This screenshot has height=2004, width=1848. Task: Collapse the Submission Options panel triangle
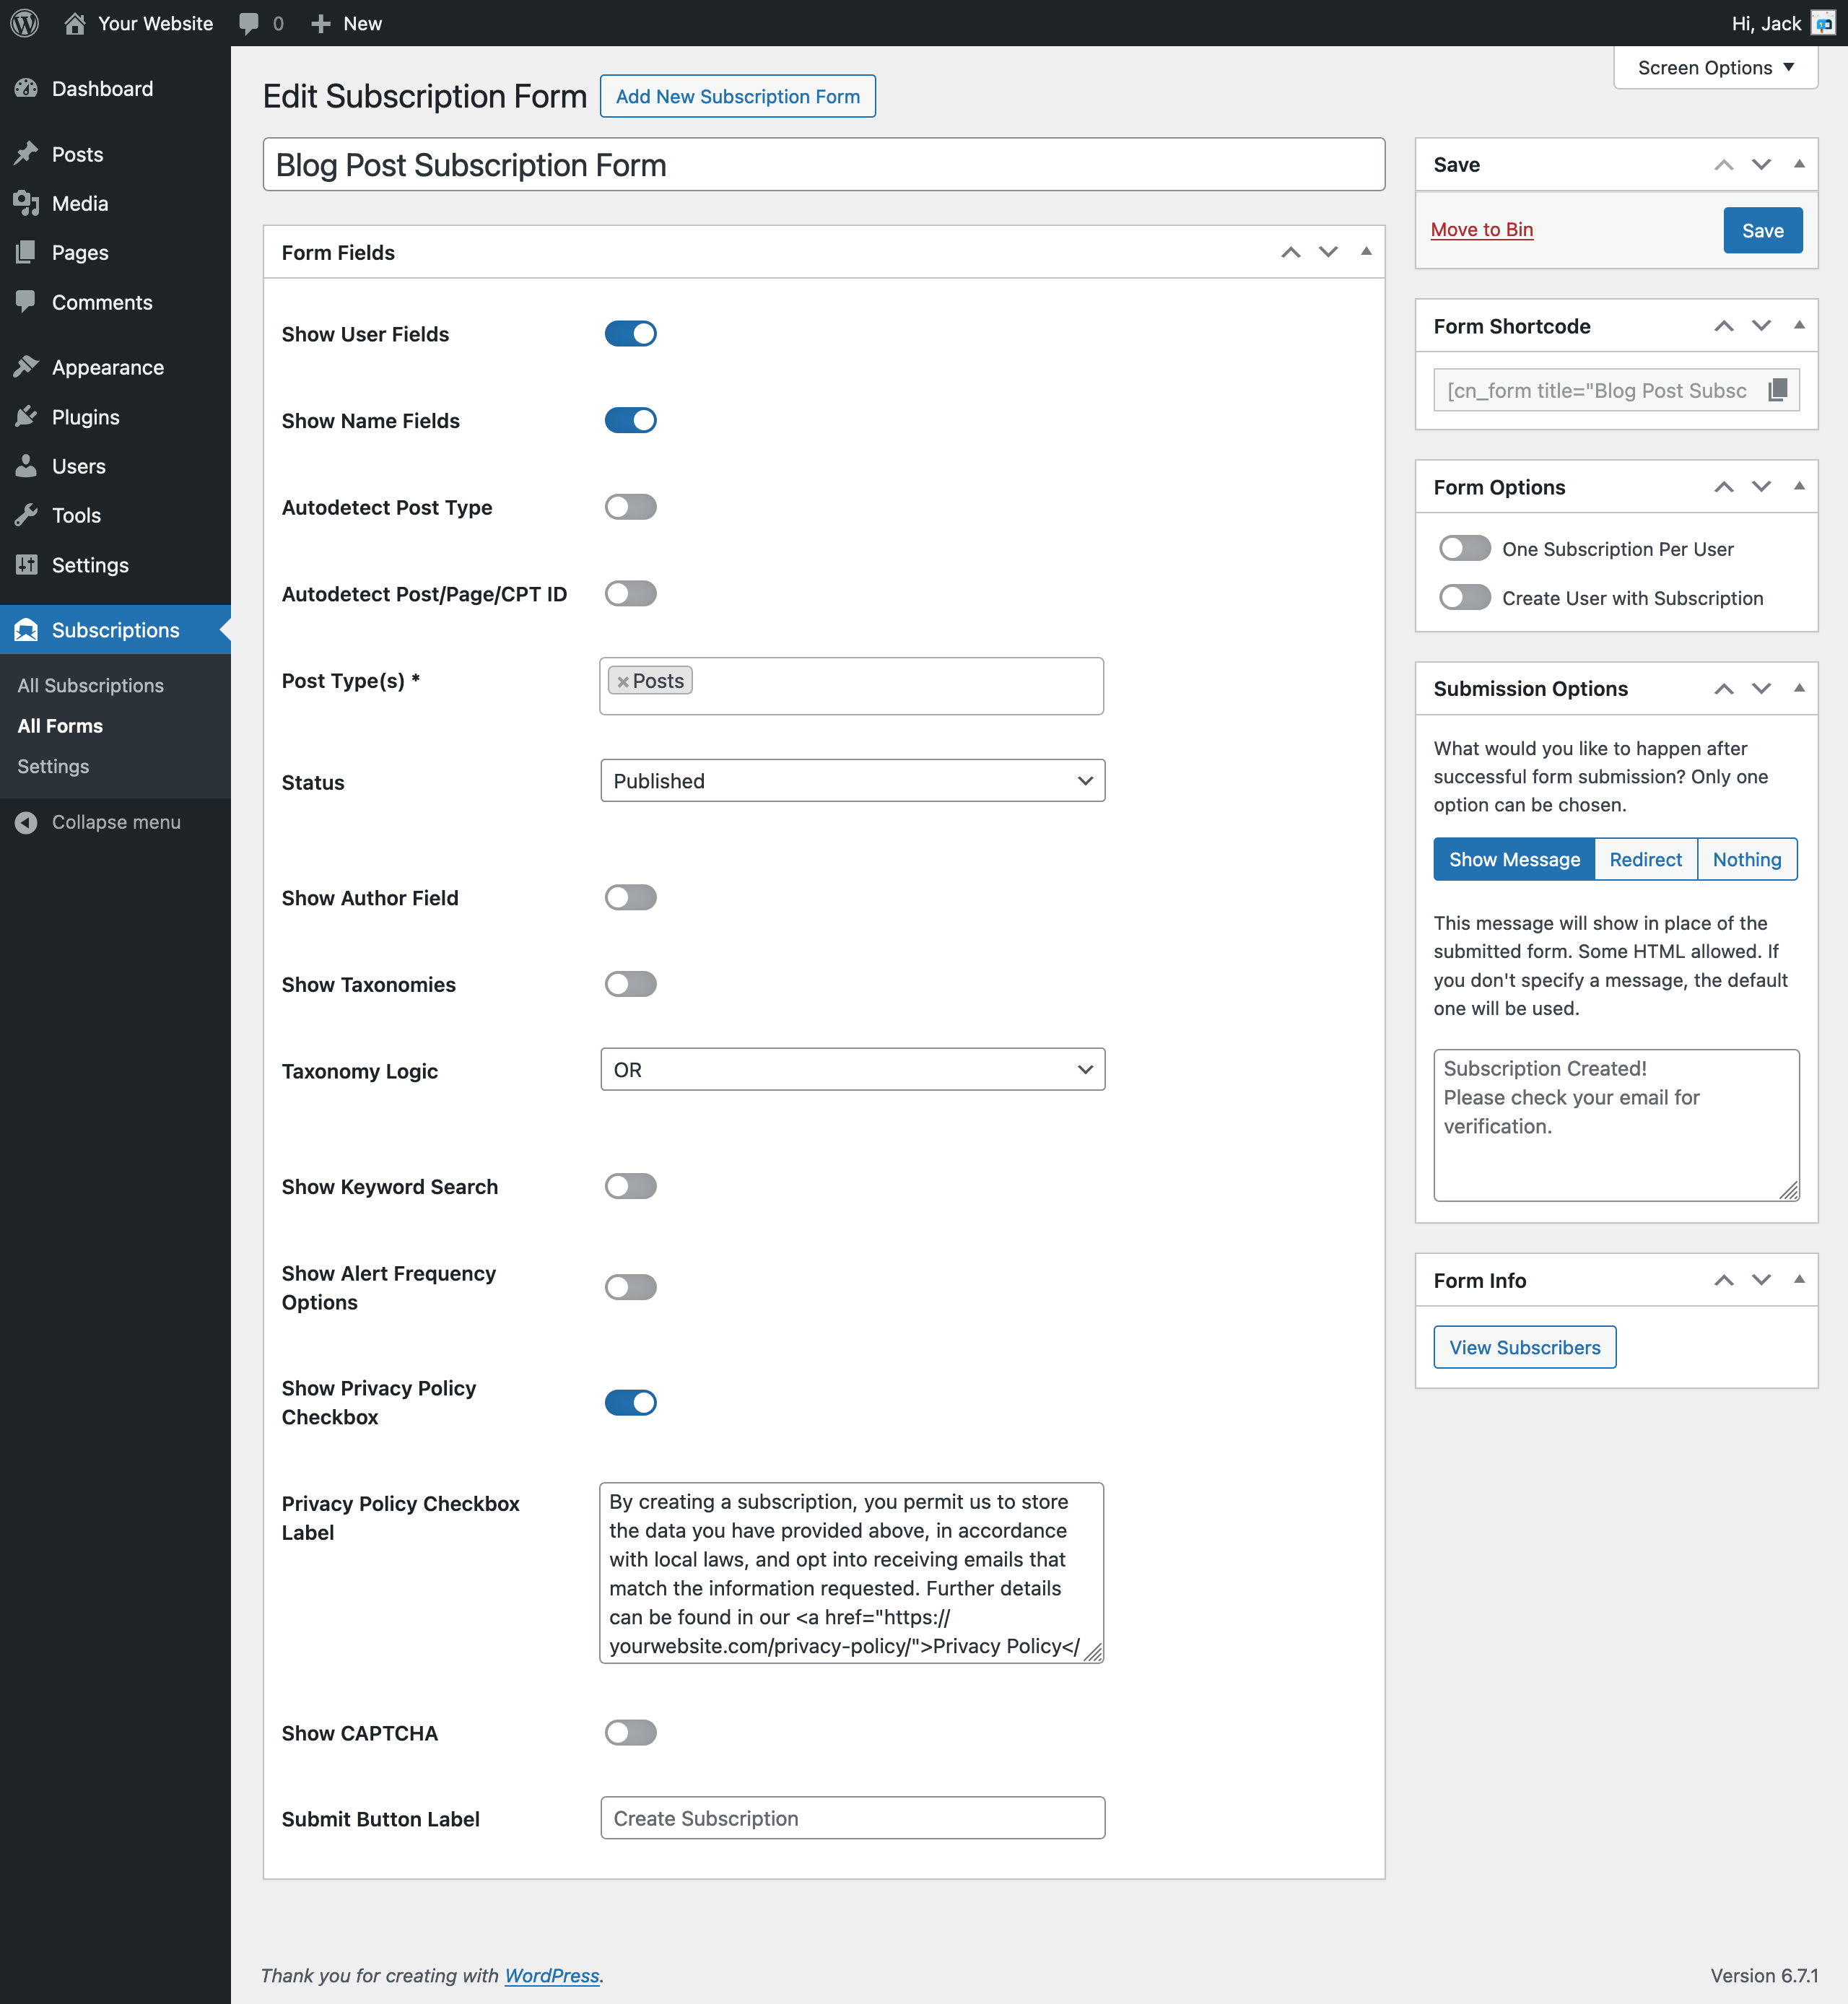(x=1799, y=688)
